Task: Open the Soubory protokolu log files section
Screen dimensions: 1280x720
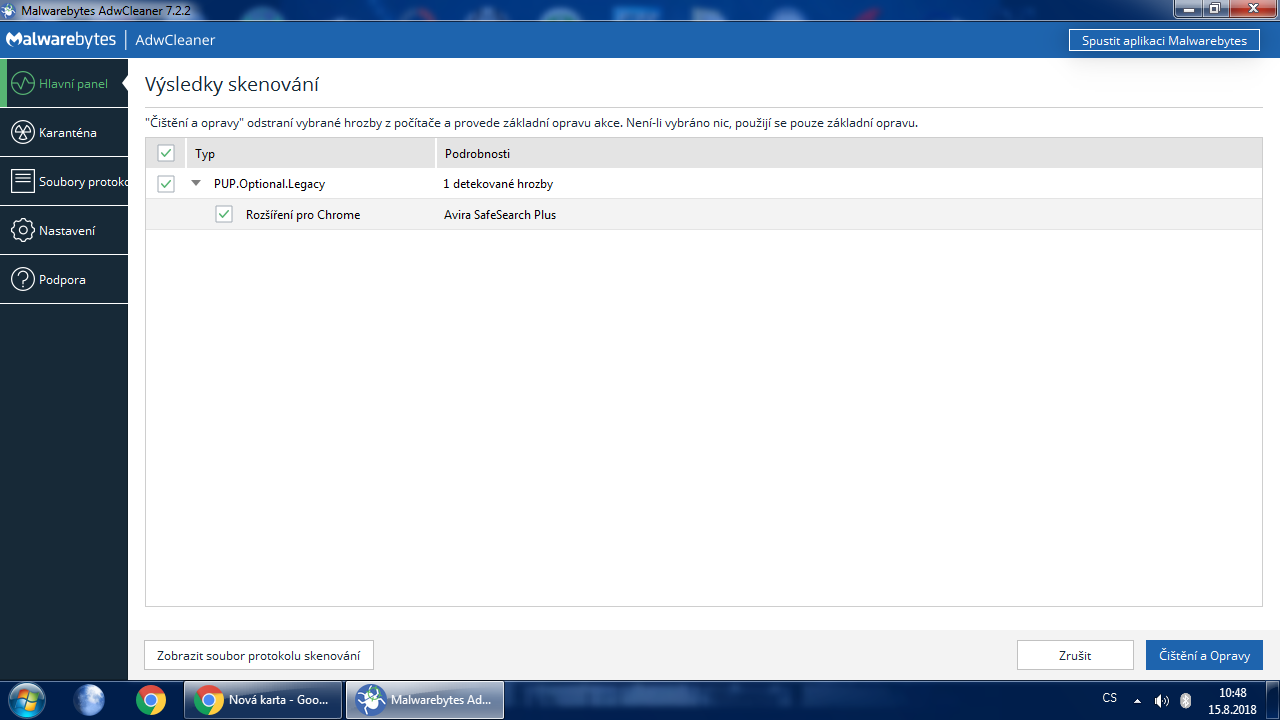Action: 64,182
